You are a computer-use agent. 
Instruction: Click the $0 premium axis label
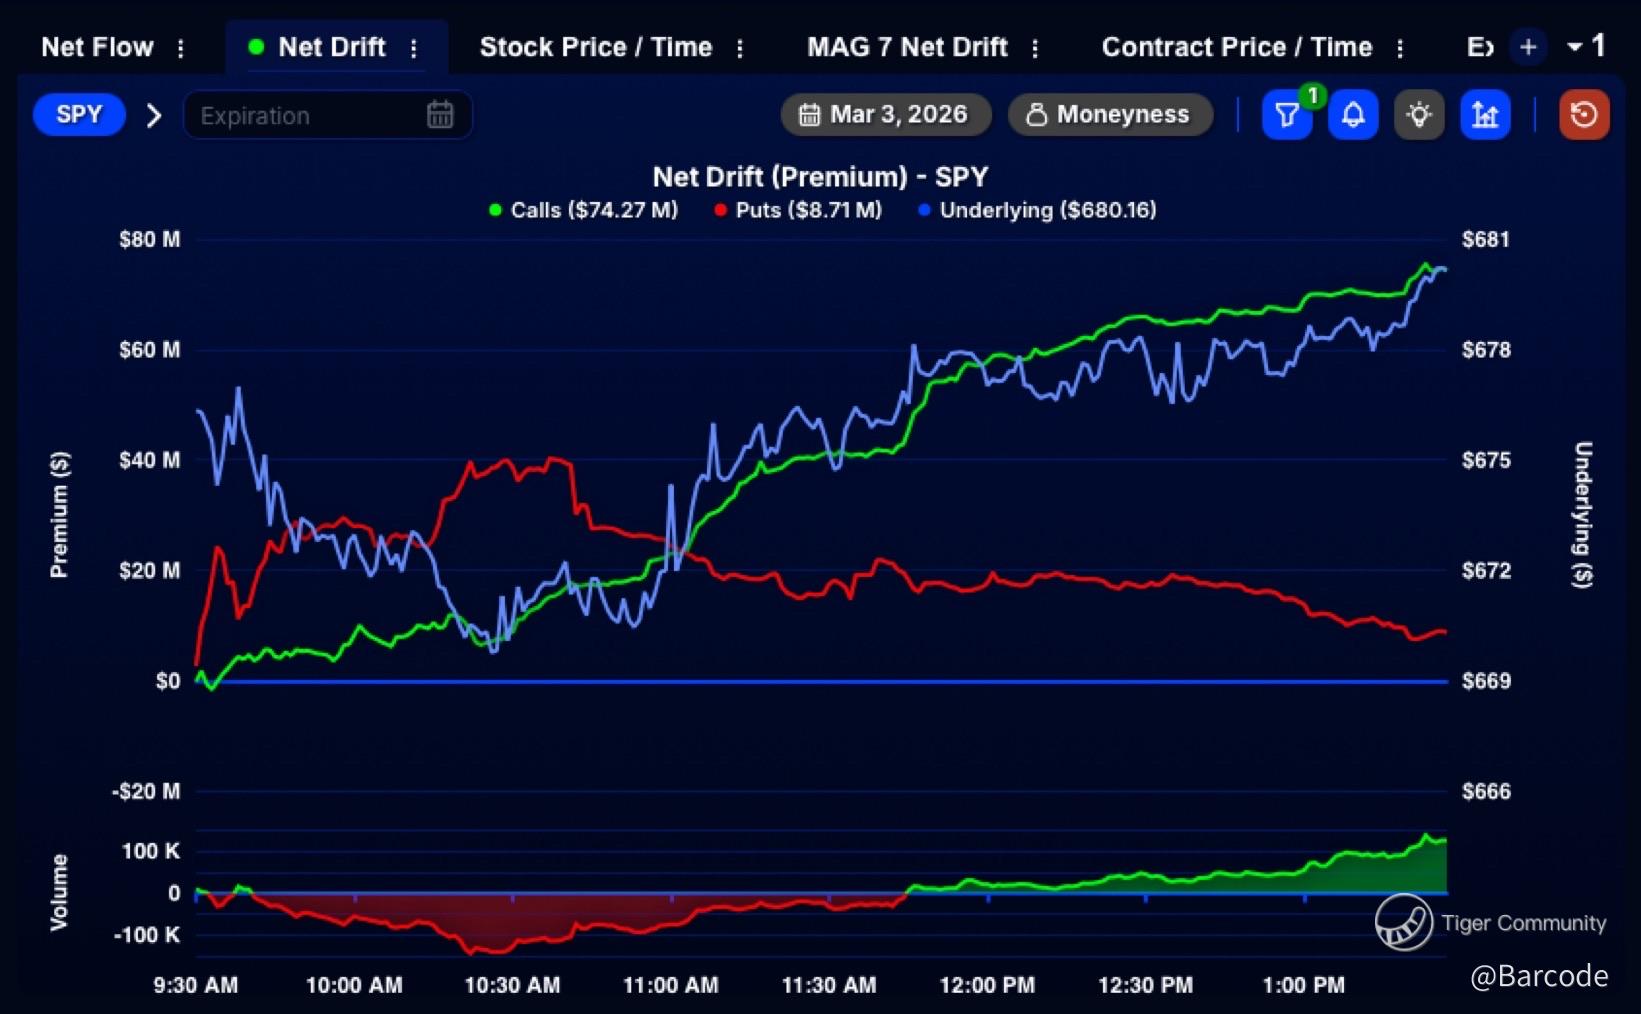click(168, 681)
